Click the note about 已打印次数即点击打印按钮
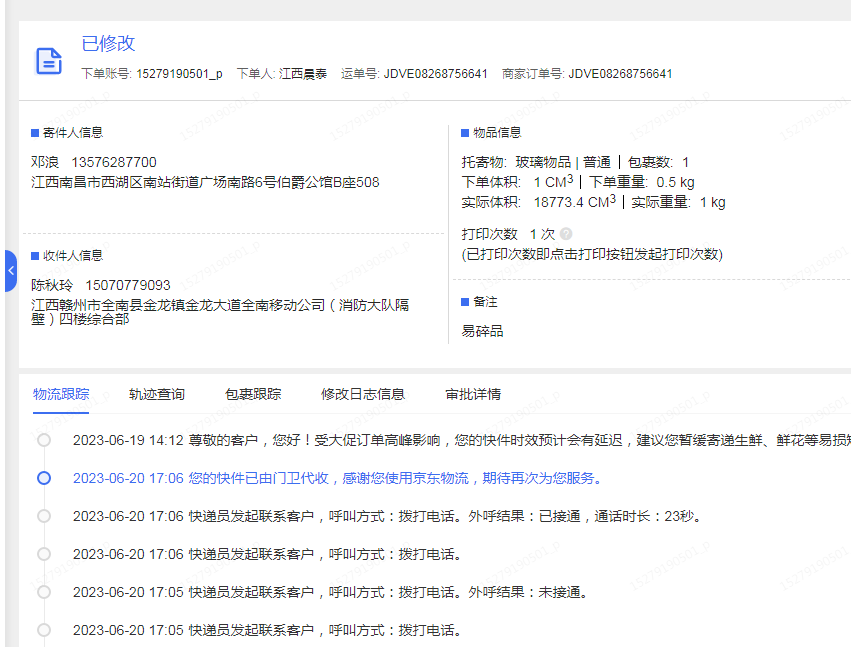The height and width of the screenshot is (647, 851). (x=592, y=254)
